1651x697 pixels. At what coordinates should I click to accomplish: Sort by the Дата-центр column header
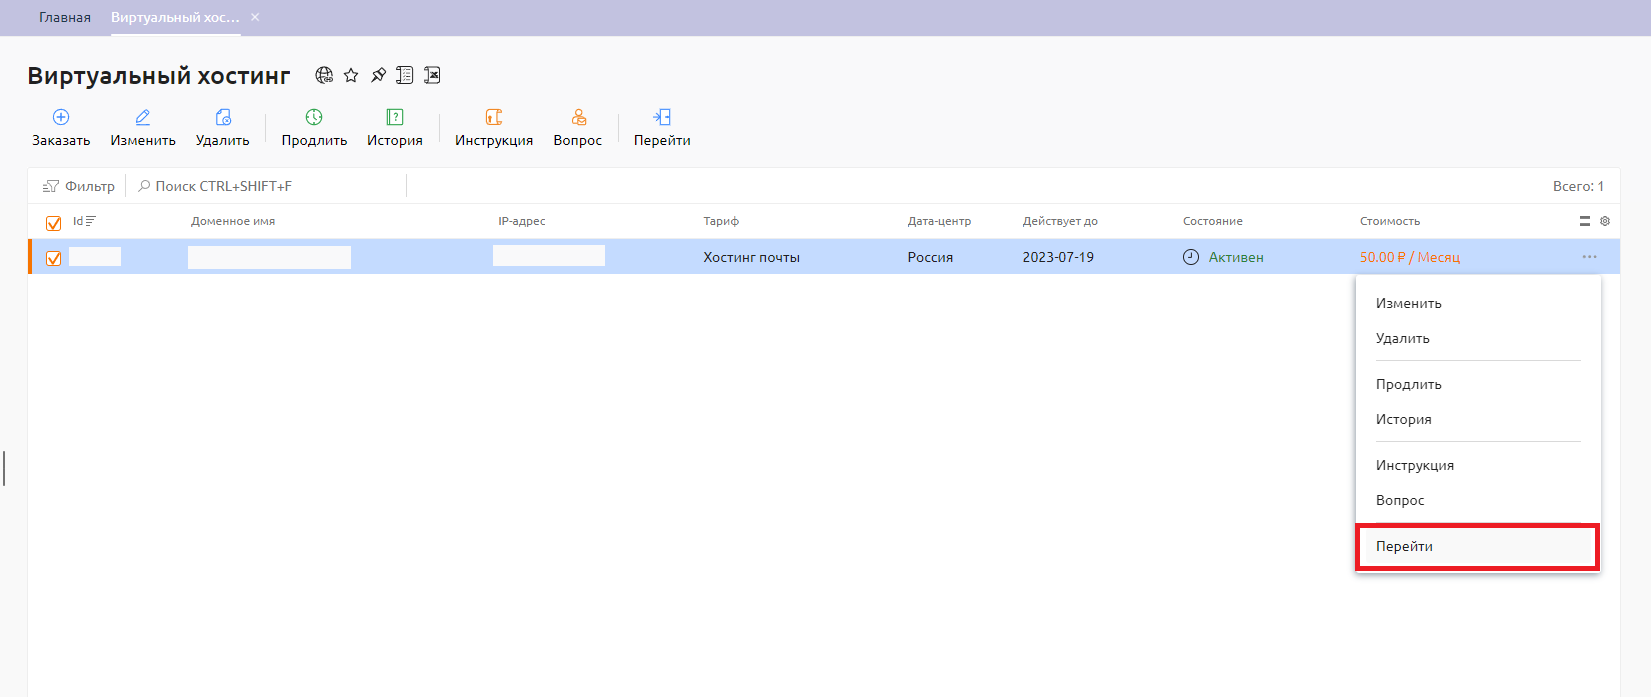pos(939,221)
